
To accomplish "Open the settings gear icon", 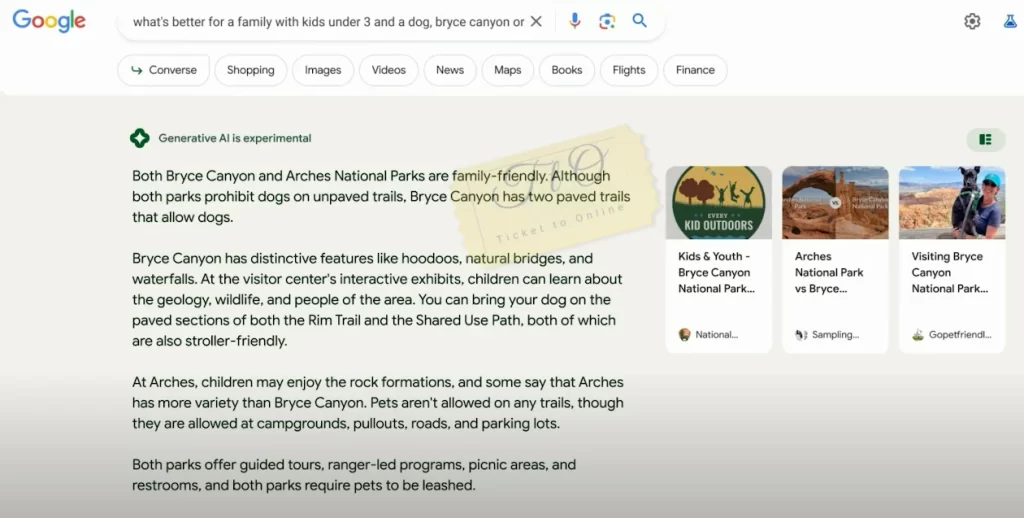I will click(x=972, y=22).
